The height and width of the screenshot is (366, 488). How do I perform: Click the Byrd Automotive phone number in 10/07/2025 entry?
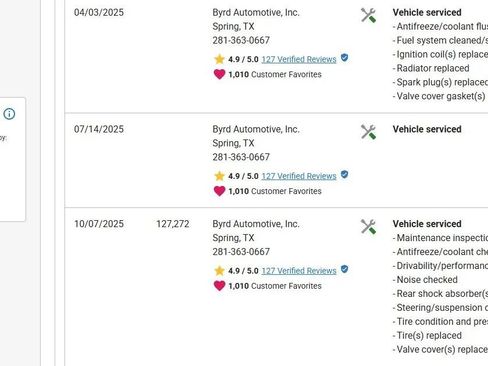[x=241, y=252]
